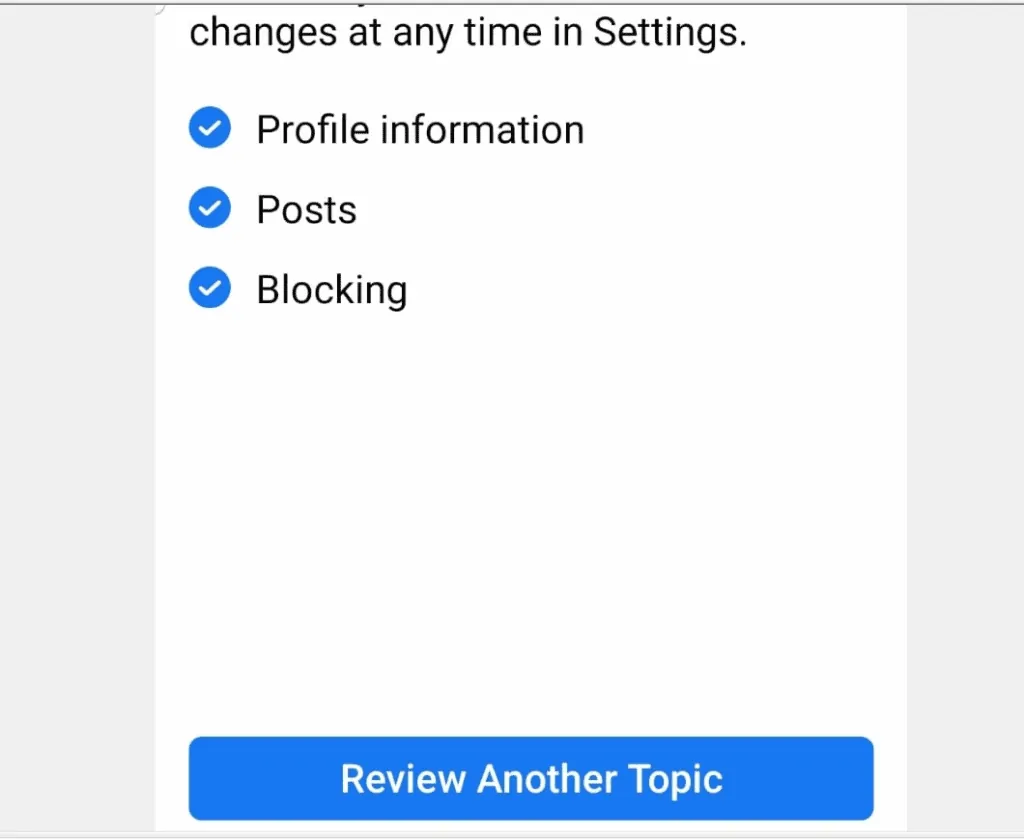The image size is (1024, 839).
Task: Click the word 'changes' in the header sentence
Action: tap(263, 34)
